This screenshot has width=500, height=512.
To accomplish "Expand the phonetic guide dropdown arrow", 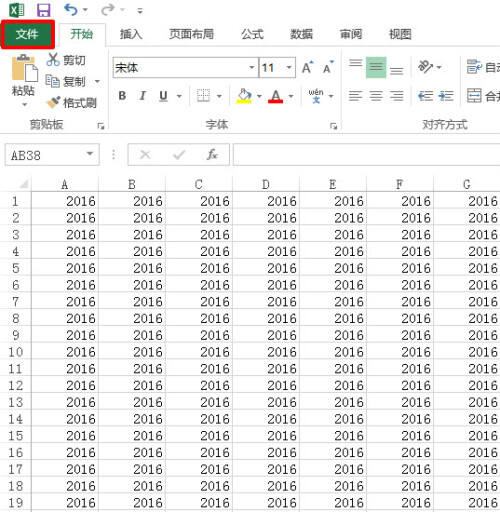I will tap(331, 96).
